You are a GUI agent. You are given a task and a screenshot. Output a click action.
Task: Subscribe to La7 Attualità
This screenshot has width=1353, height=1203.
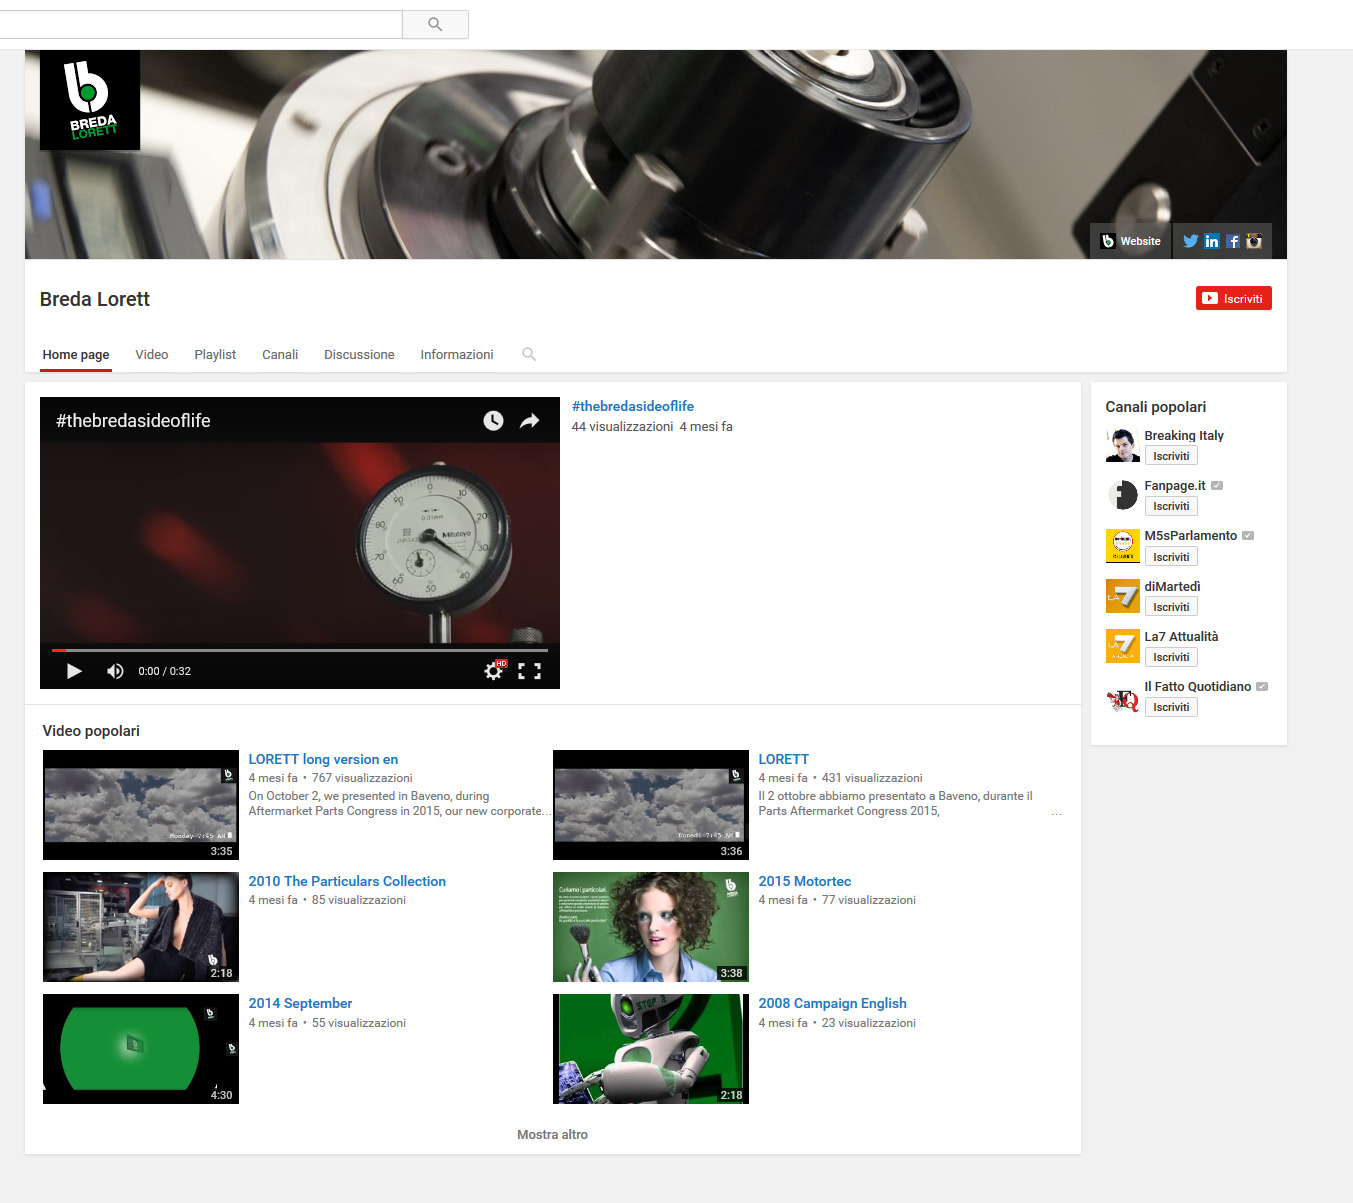1171,657
